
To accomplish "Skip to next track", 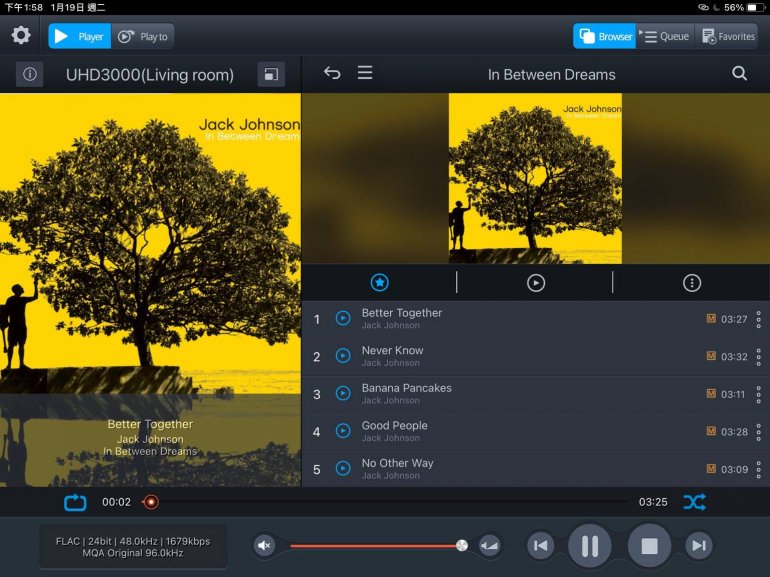I will click(699, 545).
